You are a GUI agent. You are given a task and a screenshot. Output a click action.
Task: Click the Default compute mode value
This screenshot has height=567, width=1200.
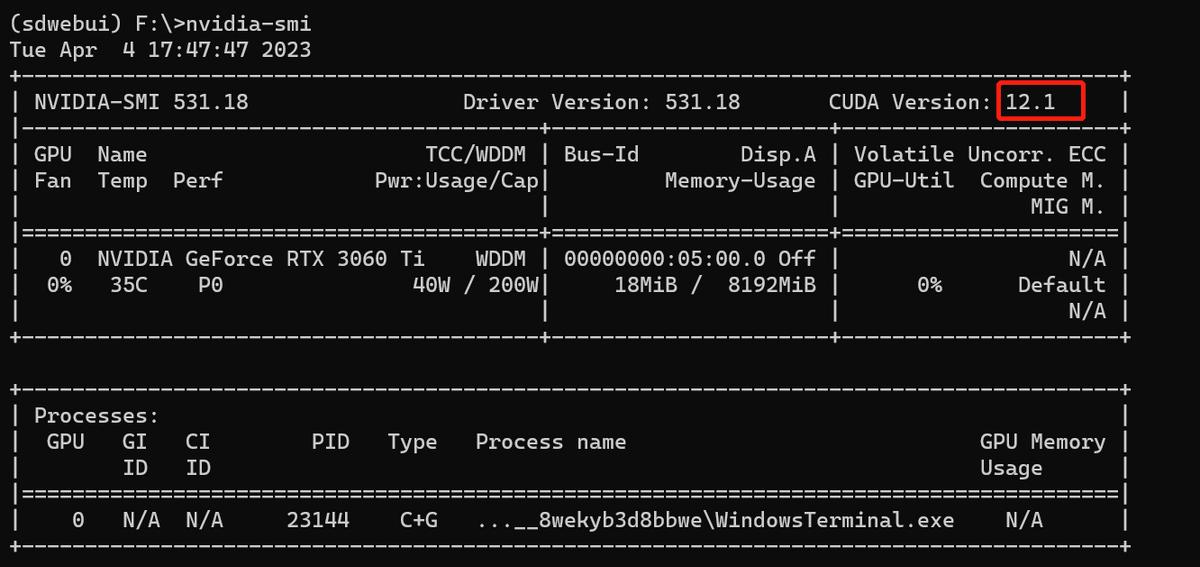pos(1061,284)
